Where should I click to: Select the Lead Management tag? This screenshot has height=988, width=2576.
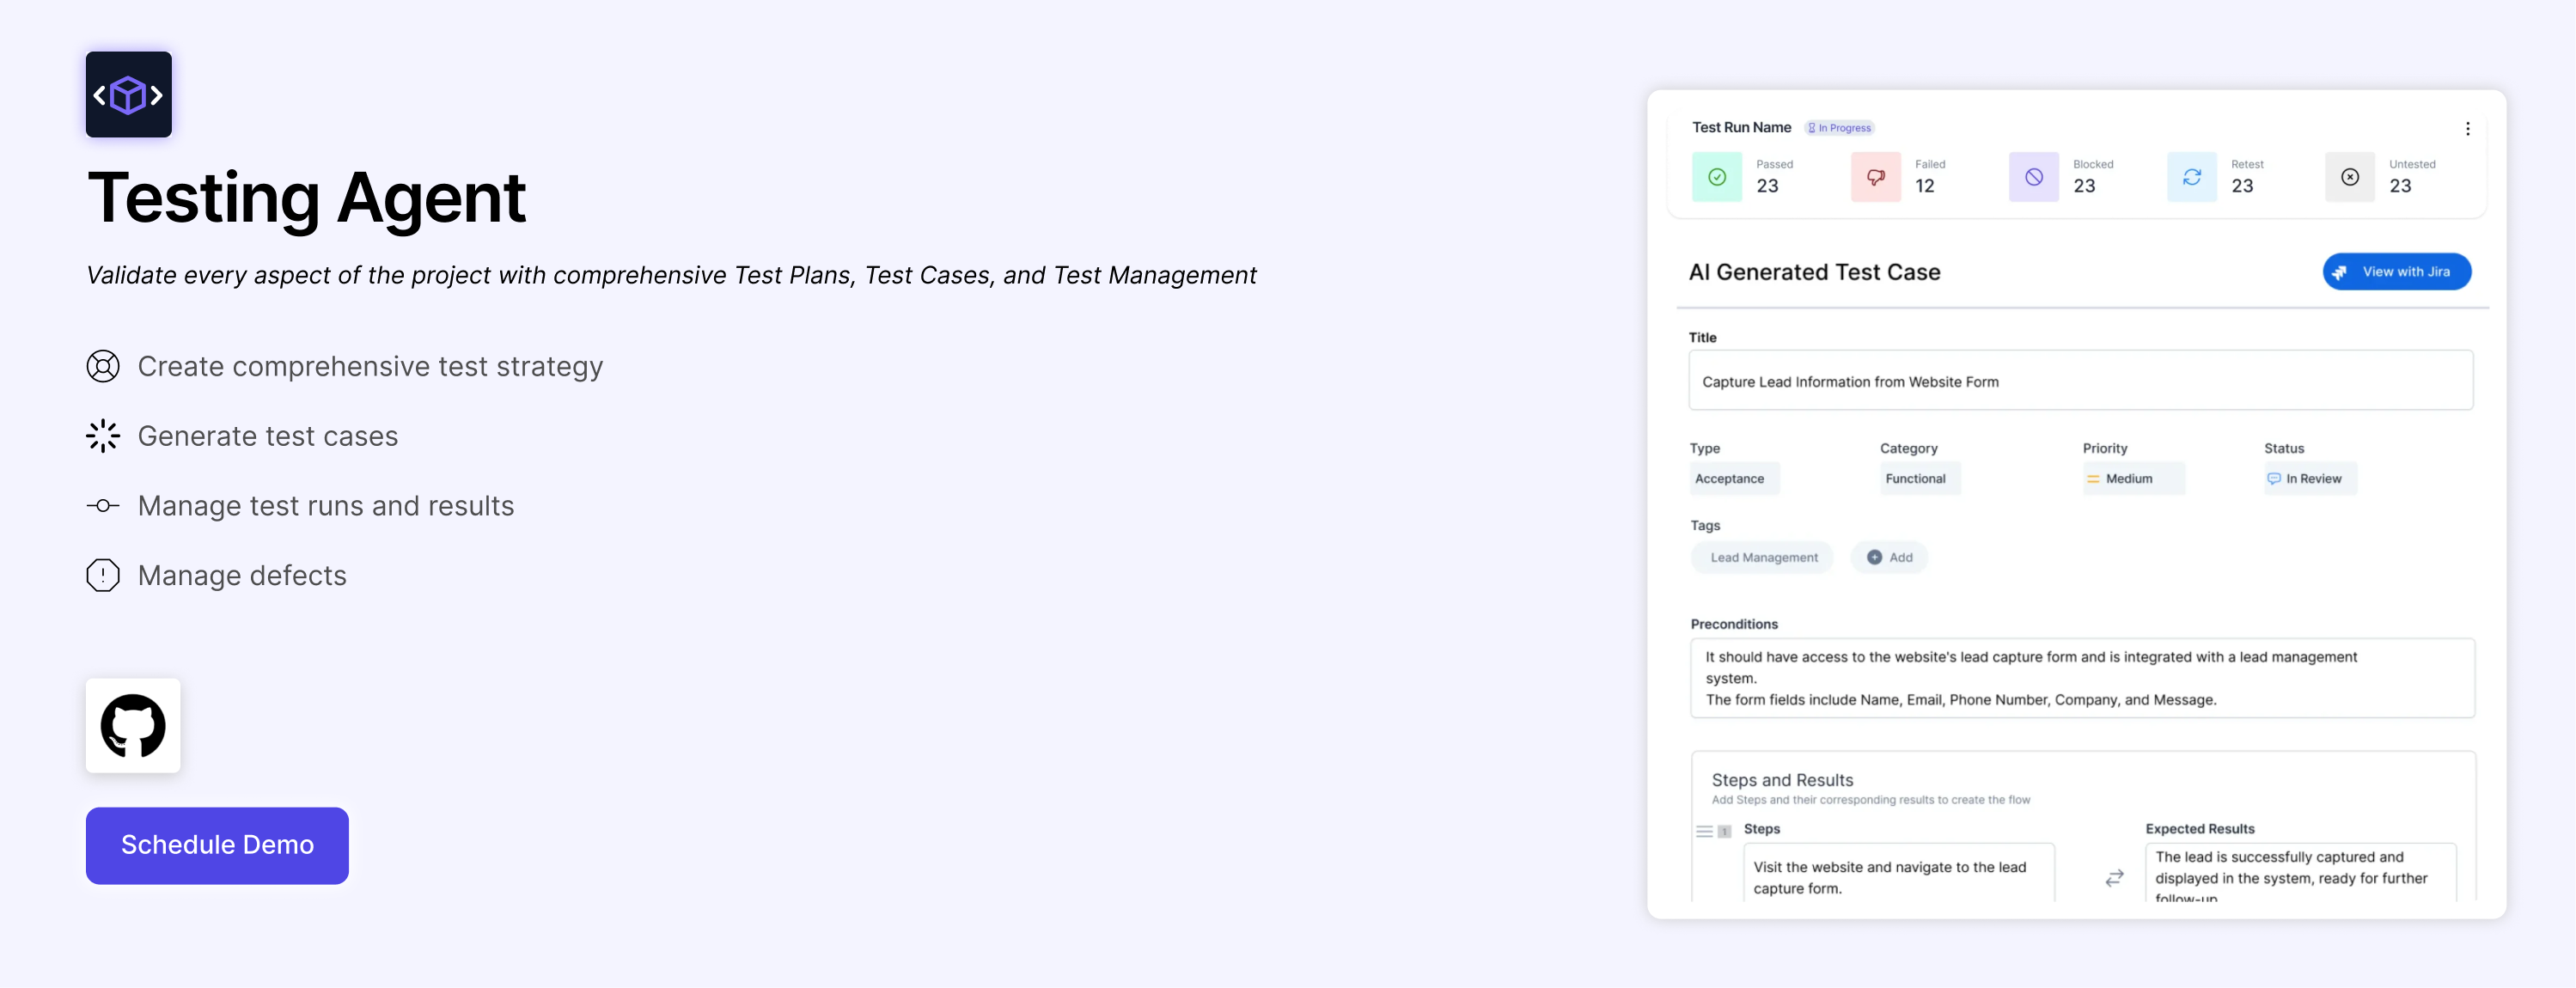[1762, 558]
